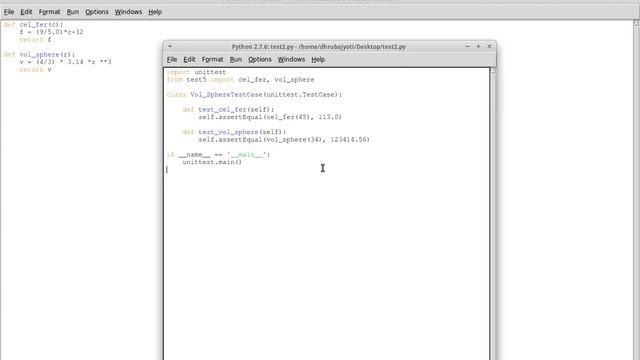Maximize the test2.py window
This screenshot has height=360, width=640.
point(478,47)
